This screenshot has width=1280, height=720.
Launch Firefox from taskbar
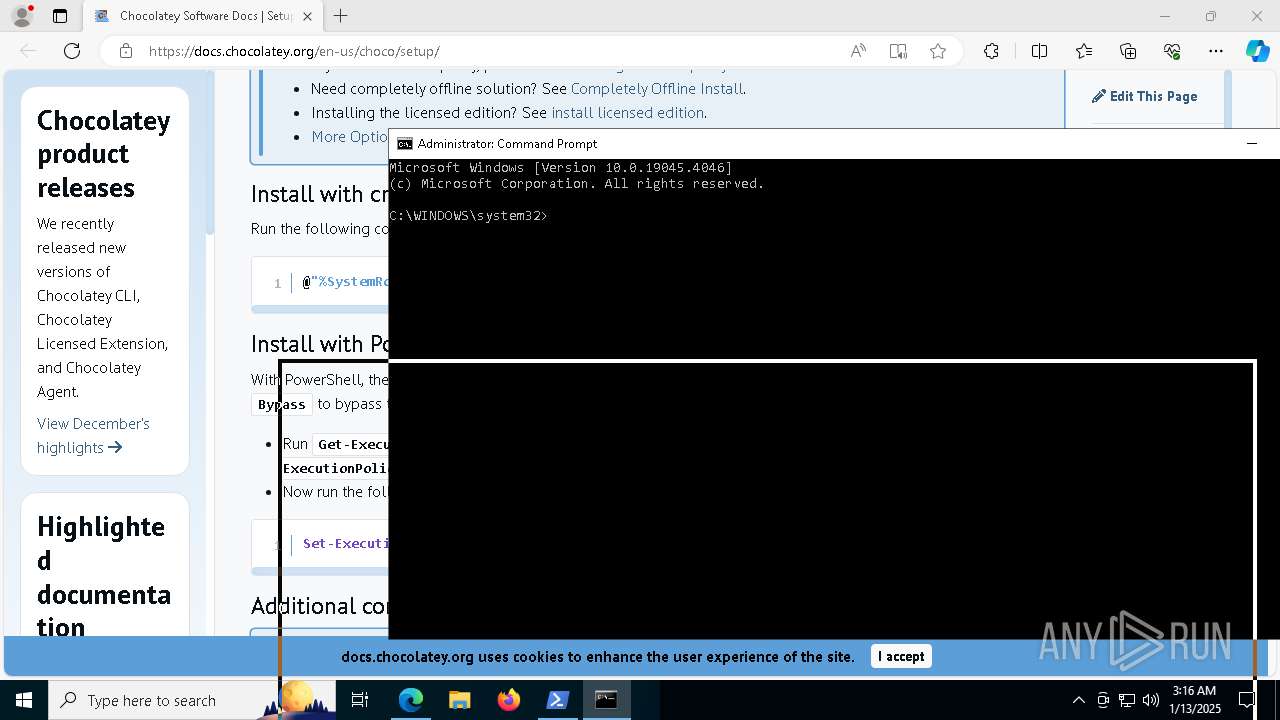[x=509, y=700]
